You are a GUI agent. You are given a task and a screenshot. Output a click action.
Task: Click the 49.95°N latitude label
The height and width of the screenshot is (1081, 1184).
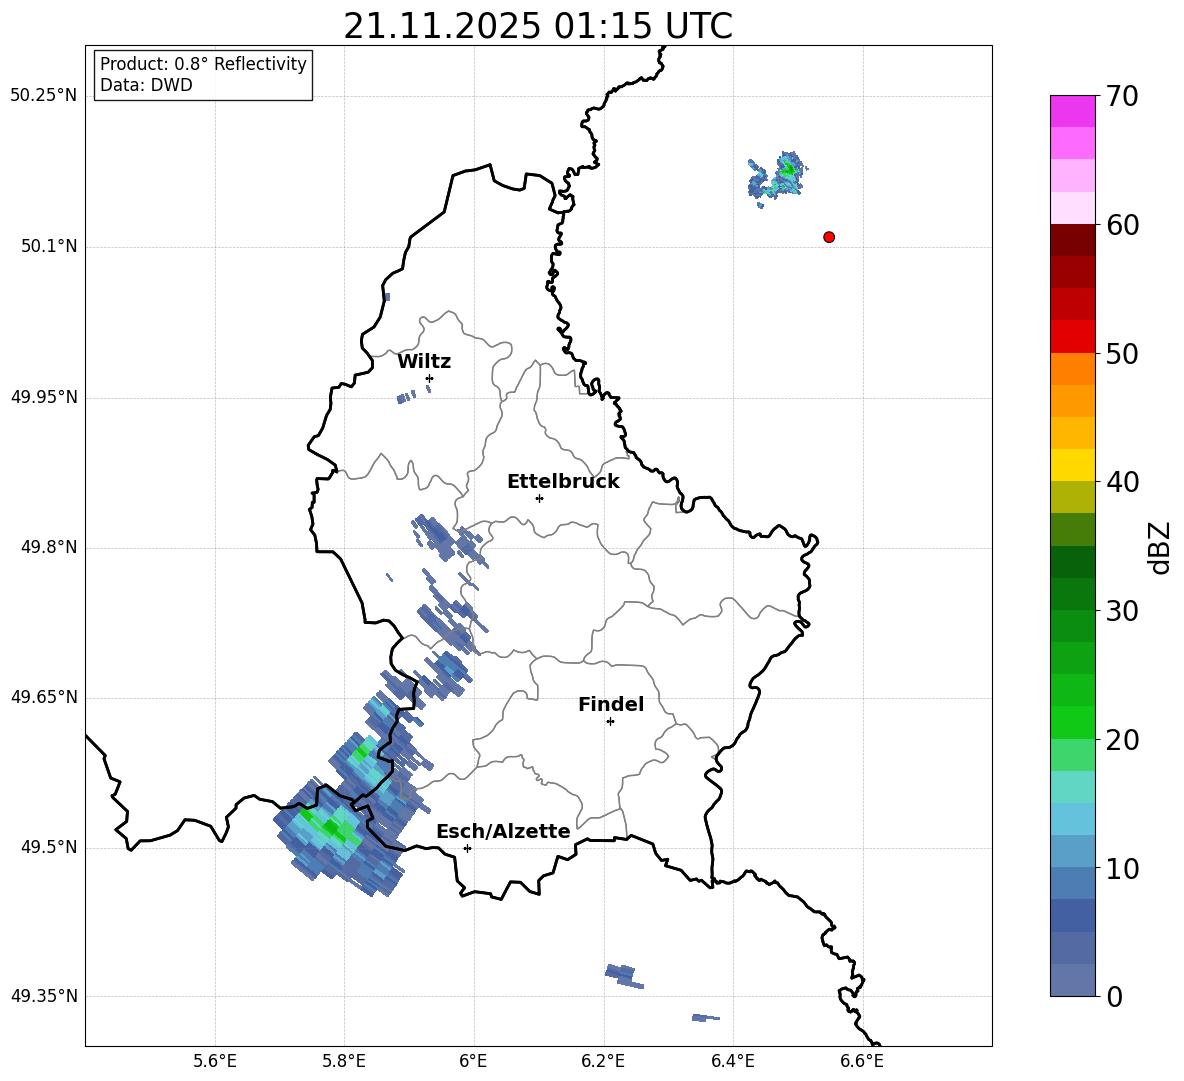pyautogui.click(x=44, y=397)
